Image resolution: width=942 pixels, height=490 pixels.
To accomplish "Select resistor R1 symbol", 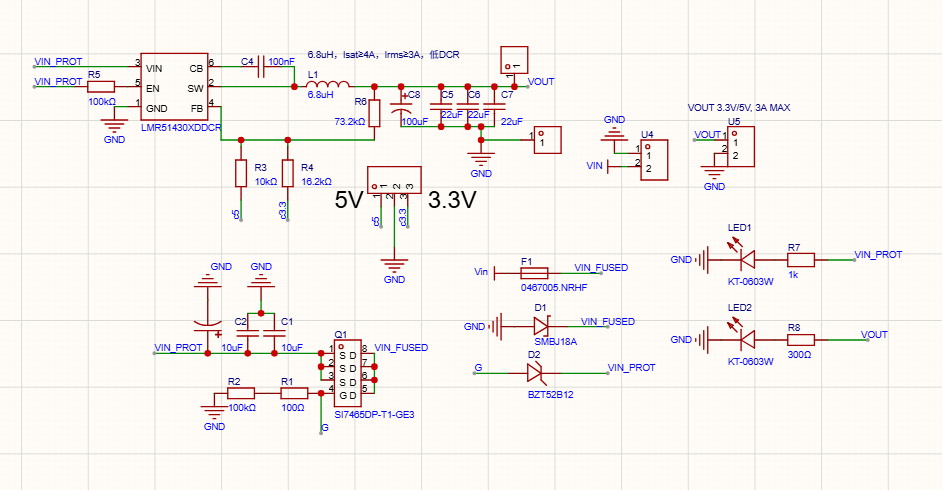I will 294,393.
